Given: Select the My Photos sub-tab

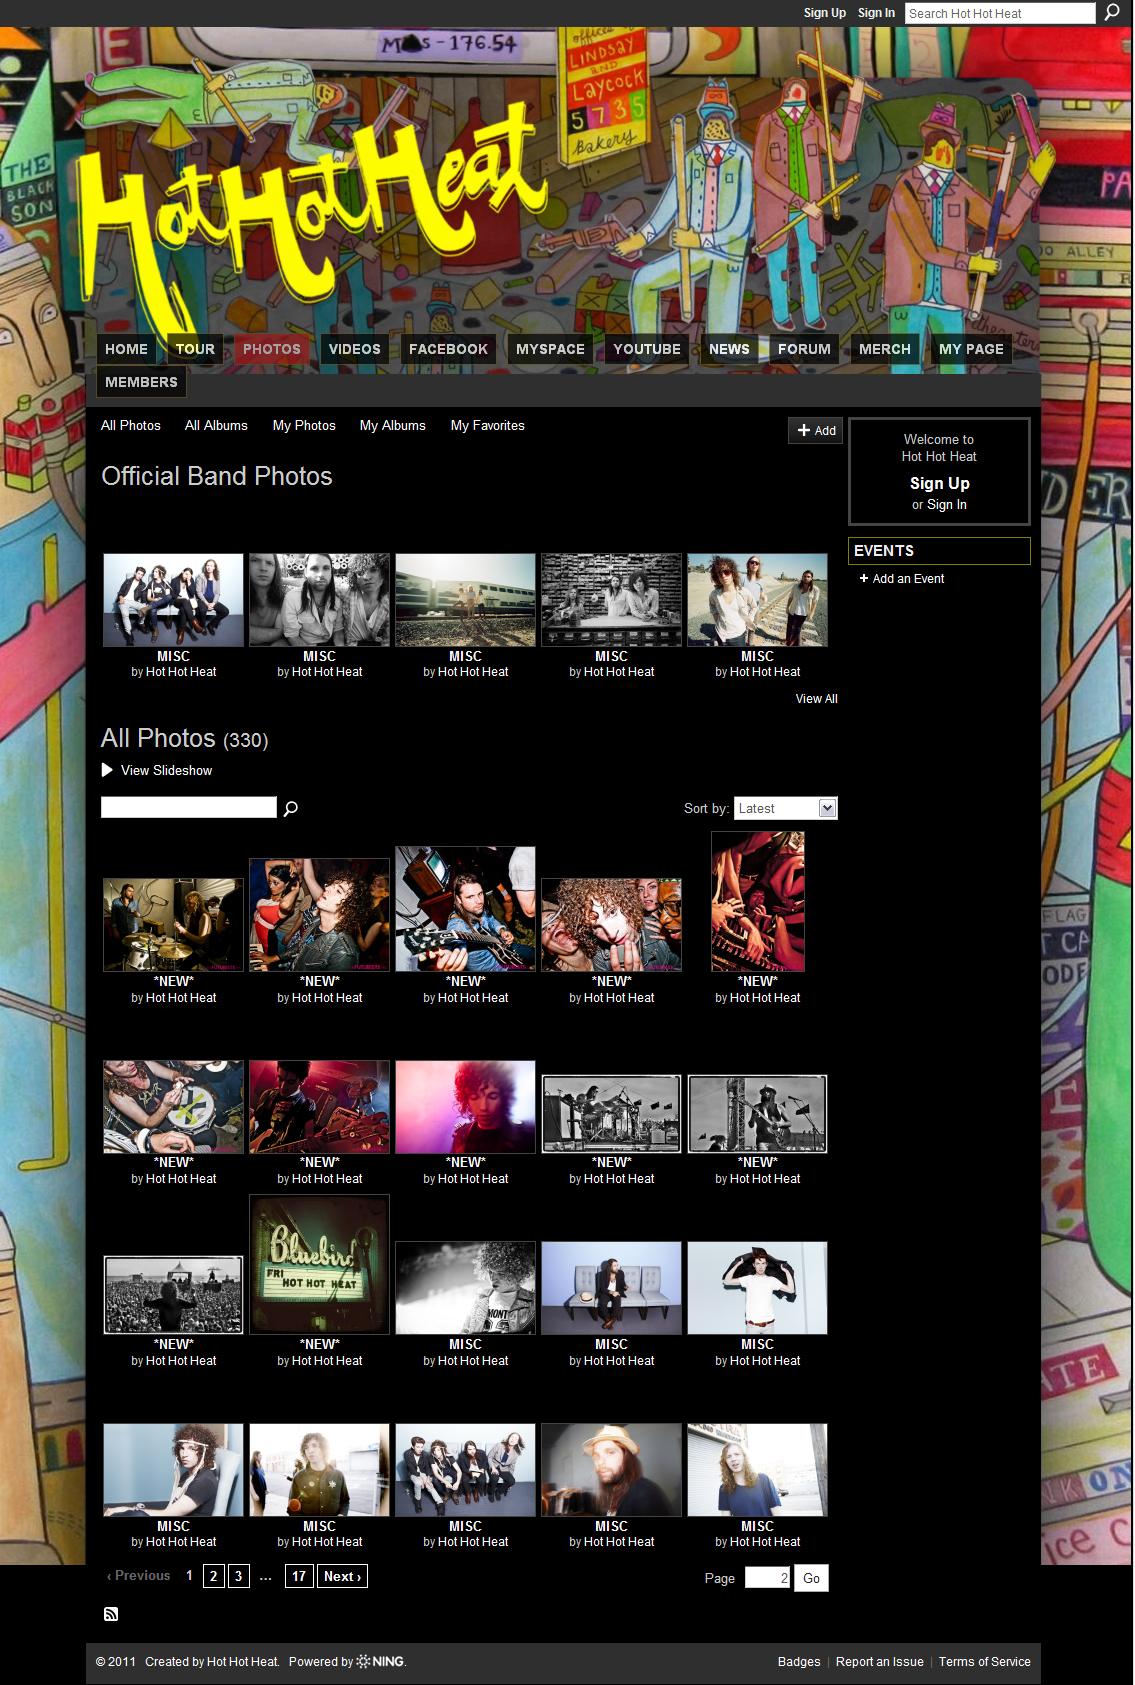Looking at the screenshot, I should click(x=304, y=425).
